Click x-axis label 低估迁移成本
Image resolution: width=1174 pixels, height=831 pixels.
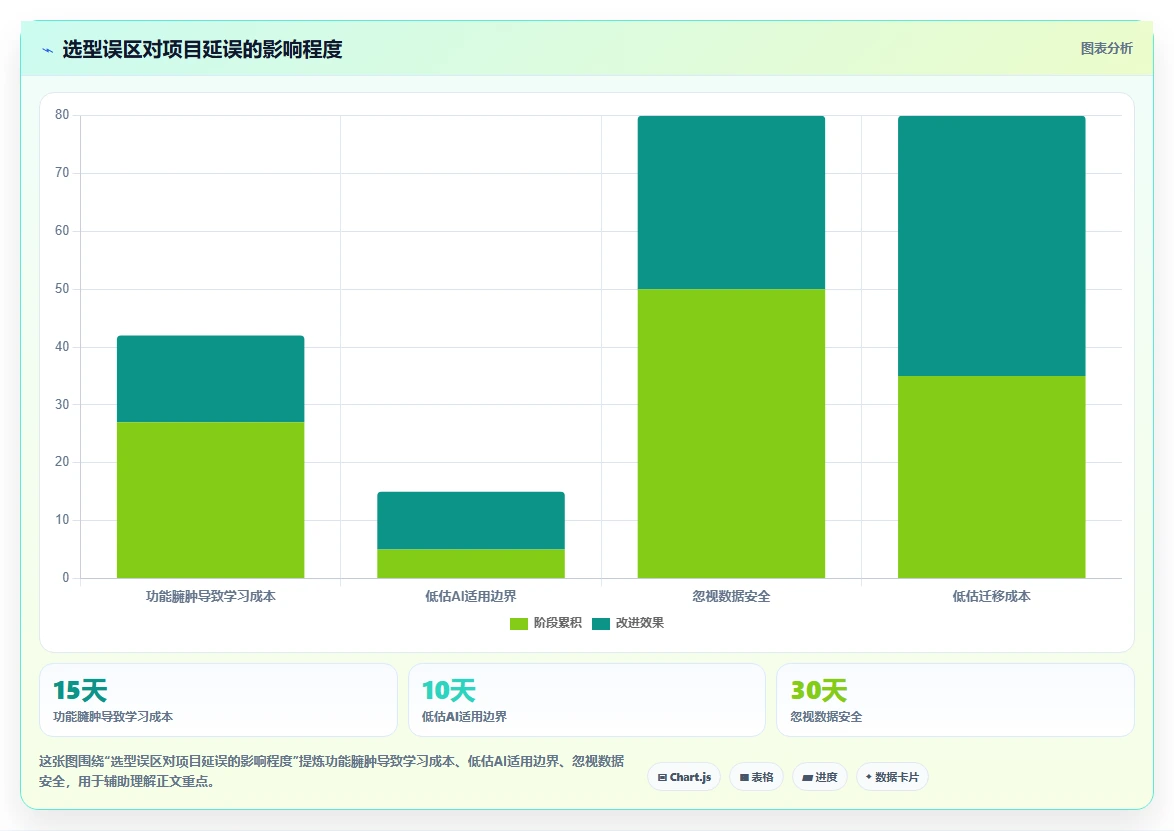click(x=991, y=597)
